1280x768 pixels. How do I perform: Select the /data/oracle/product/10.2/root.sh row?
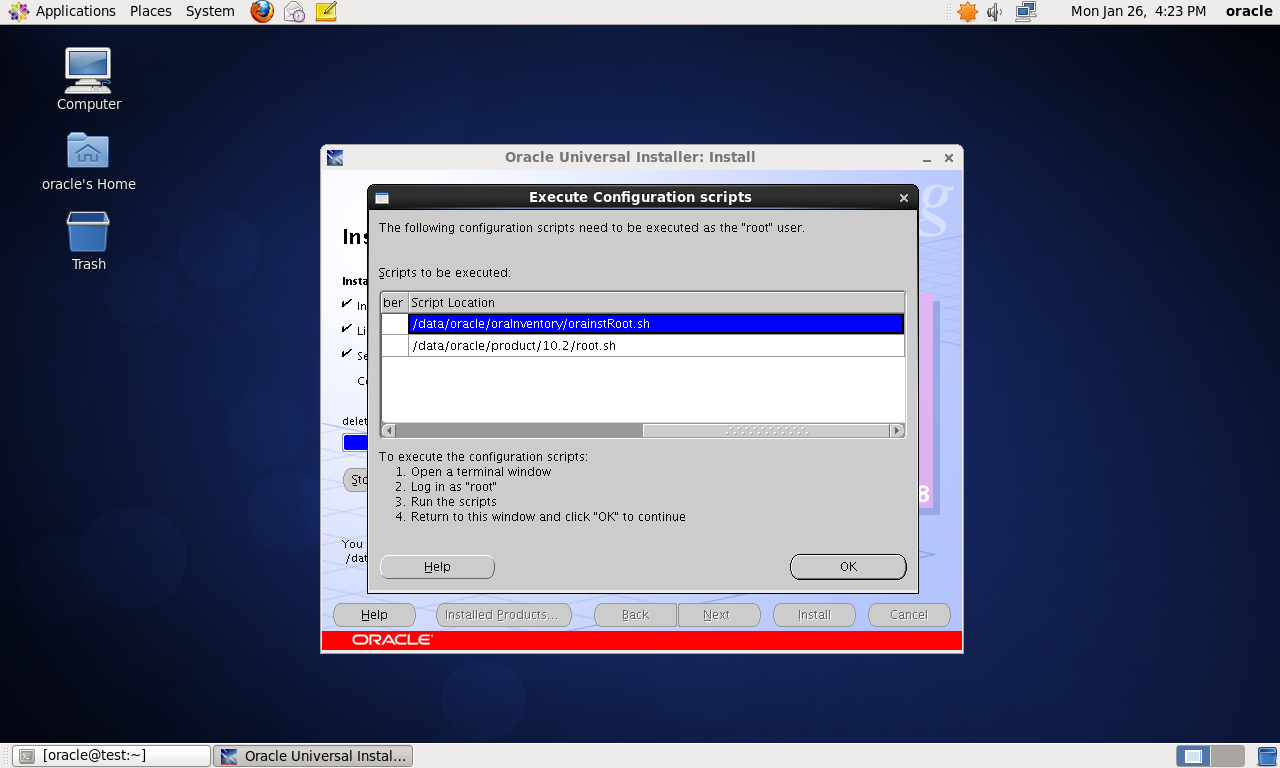click(x=642, y=346)
